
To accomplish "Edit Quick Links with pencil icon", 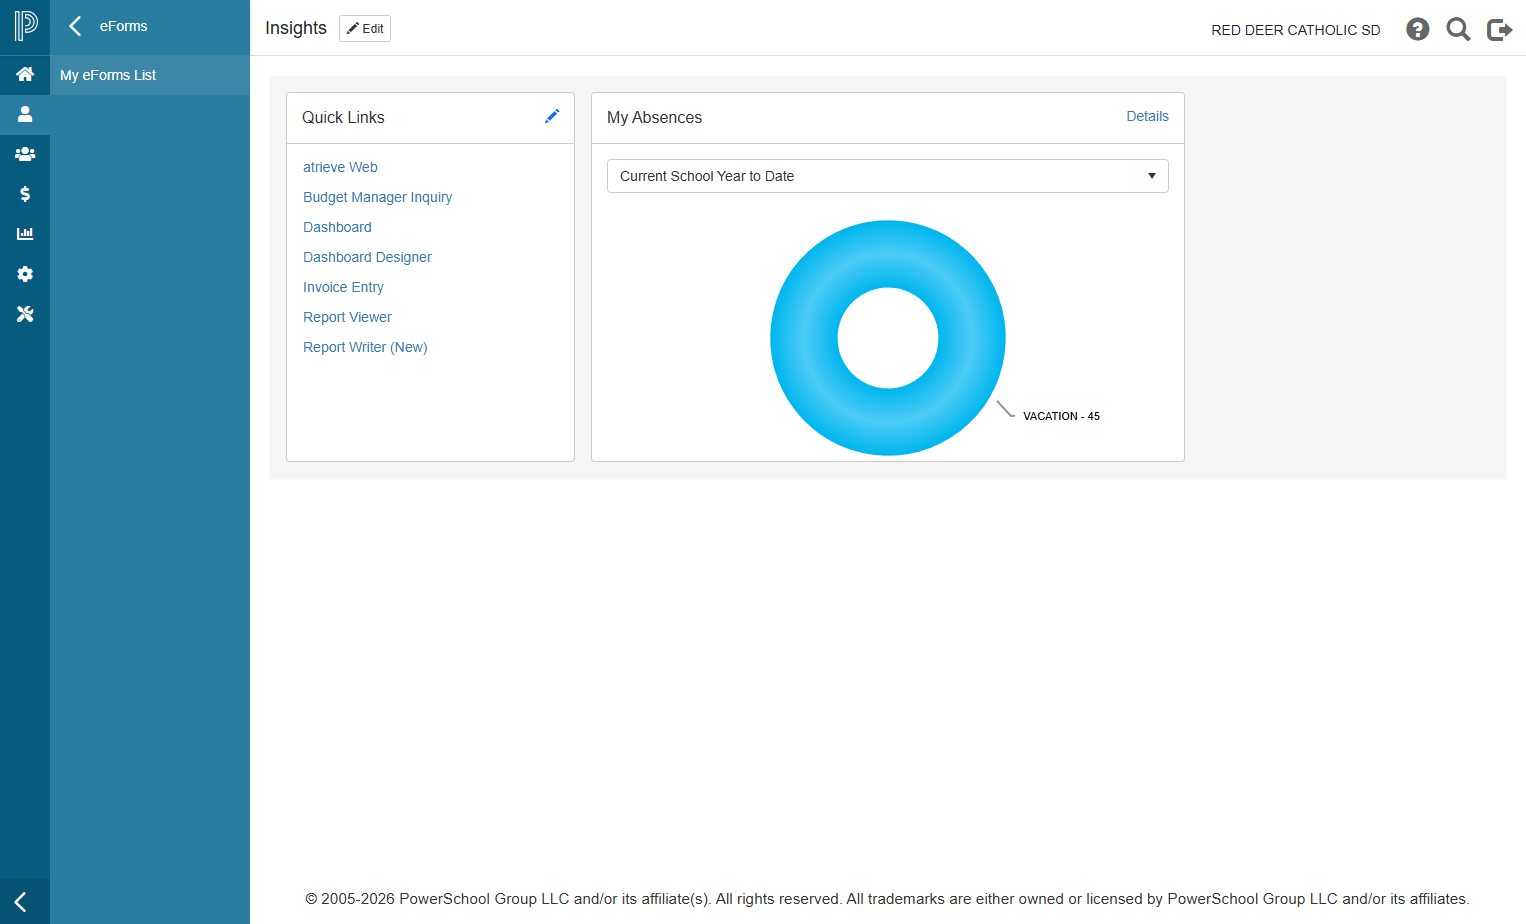I will pyautogui.click(x=552, y=116).
